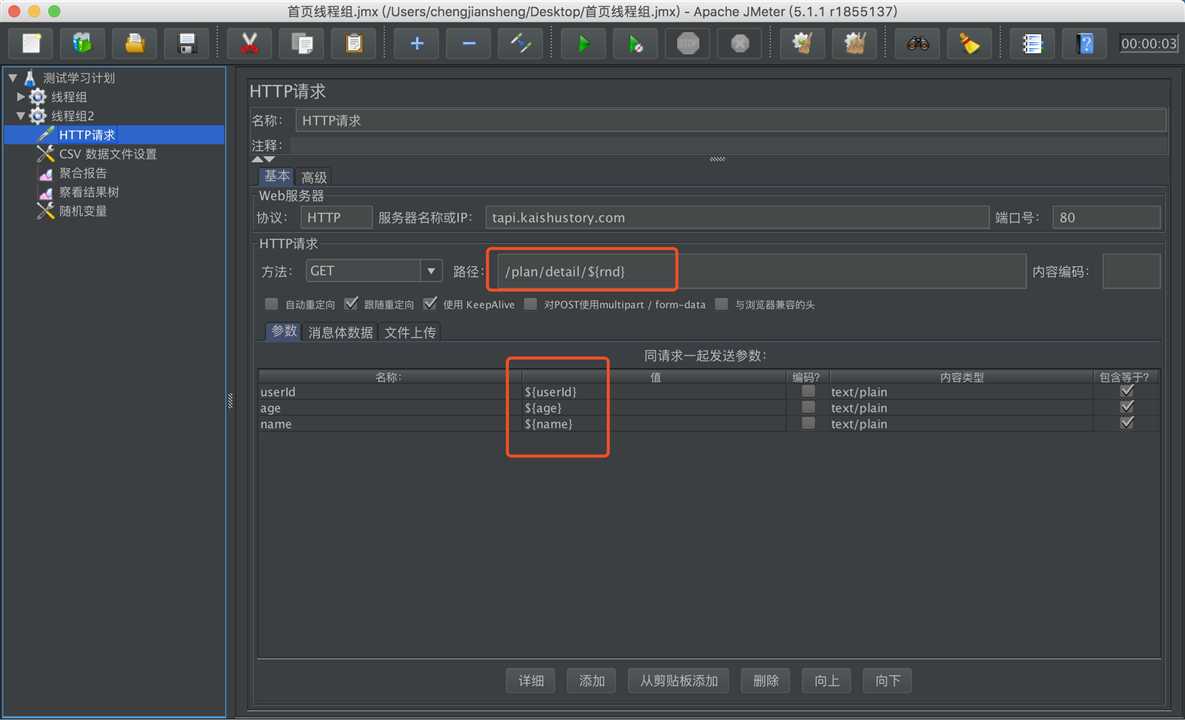This screenshot has height=720, width=1185.
Task: Click the Toggle enable/disable icon in the toolbar
Action: [521, 43]
